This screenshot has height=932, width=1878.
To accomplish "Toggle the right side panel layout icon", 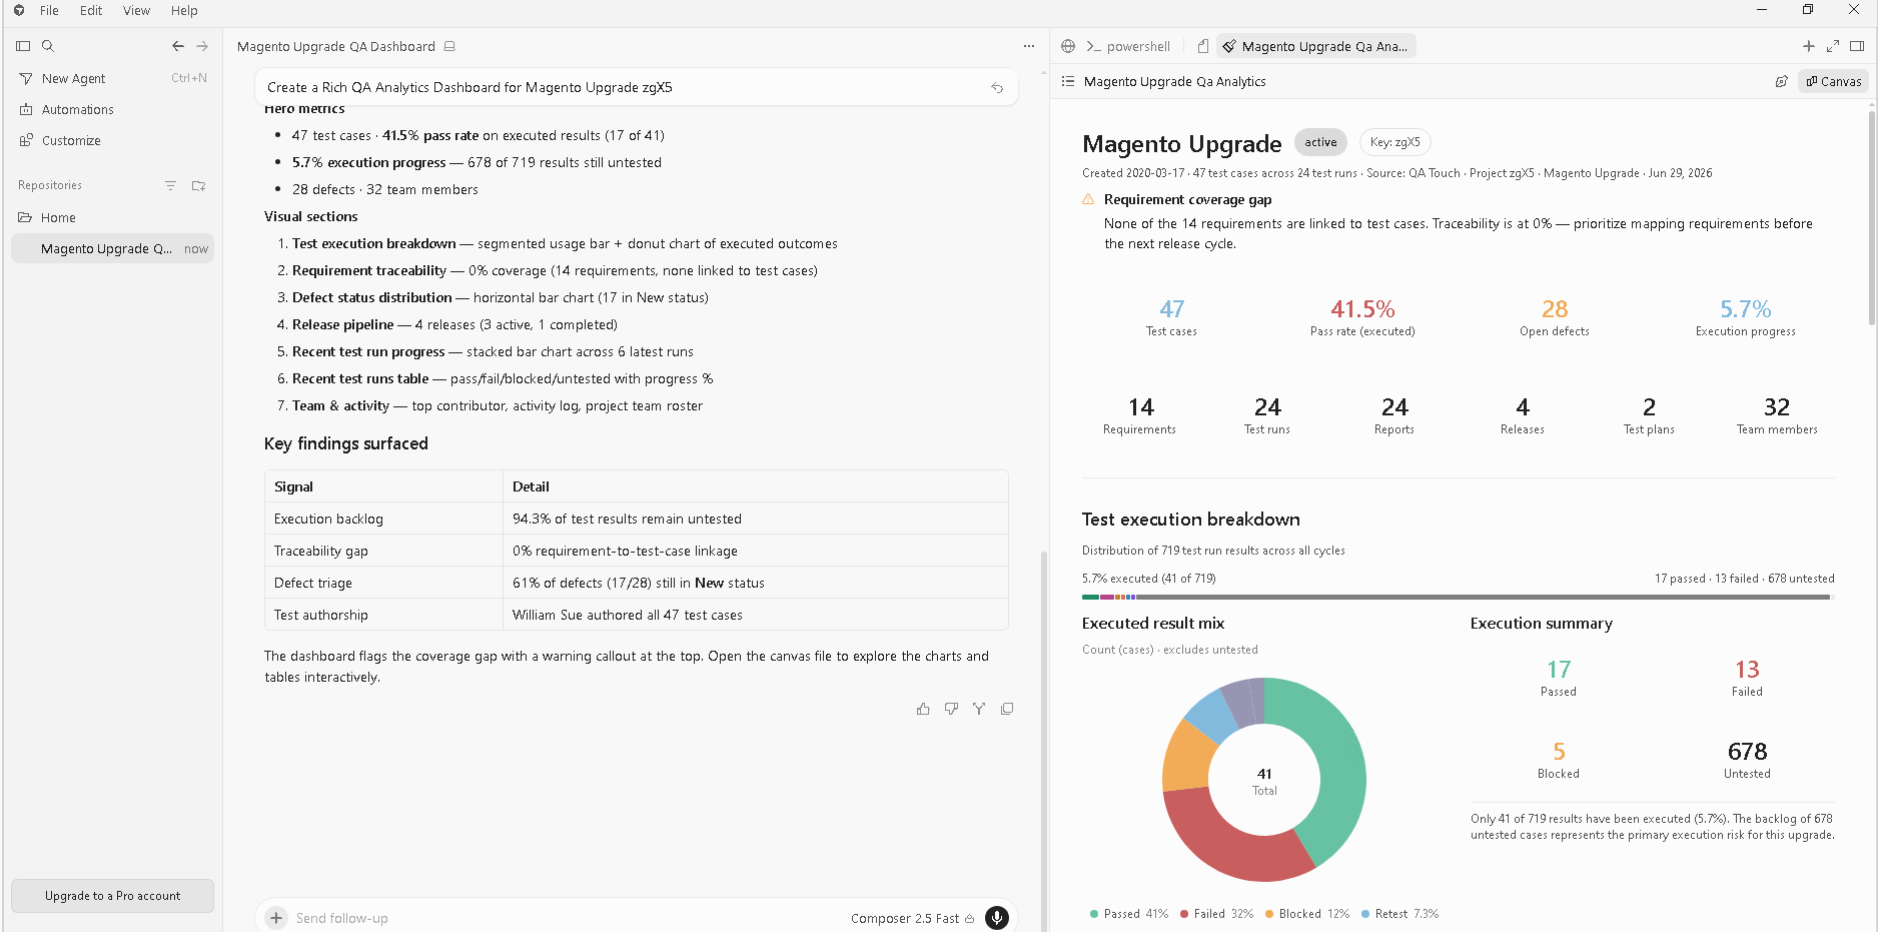I will [x=1857, y=46].
